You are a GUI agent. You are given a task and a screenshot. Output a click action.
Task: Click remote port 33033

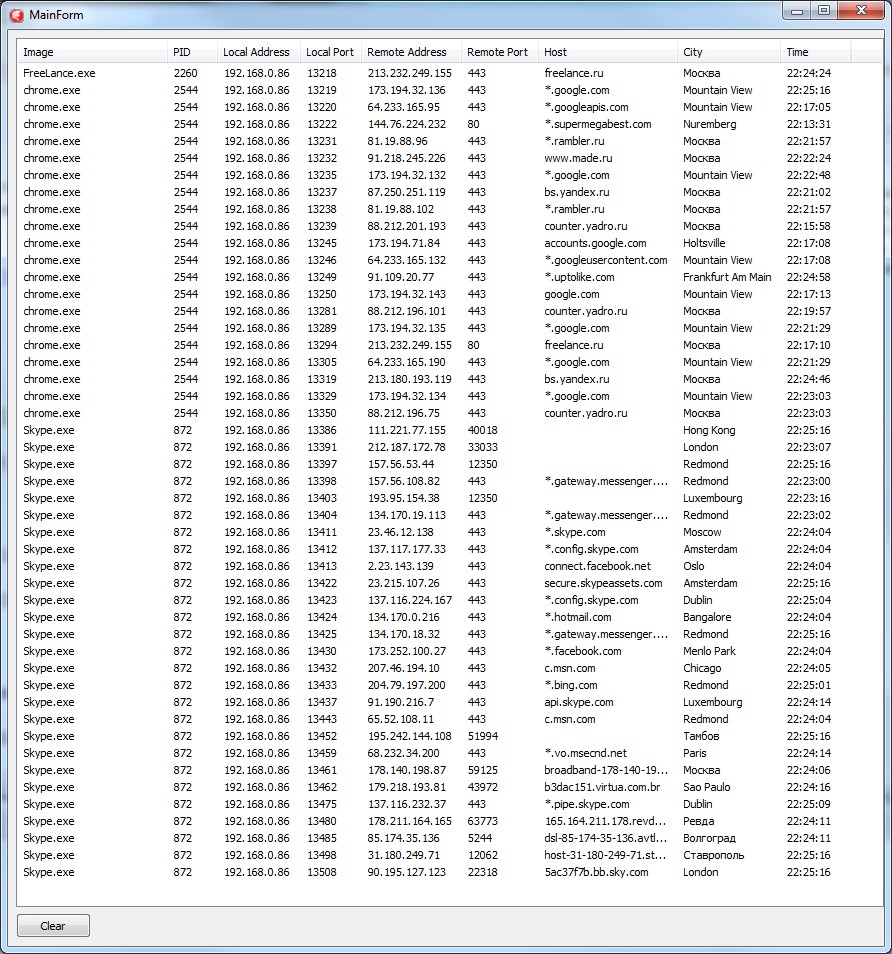click(483, 448)
